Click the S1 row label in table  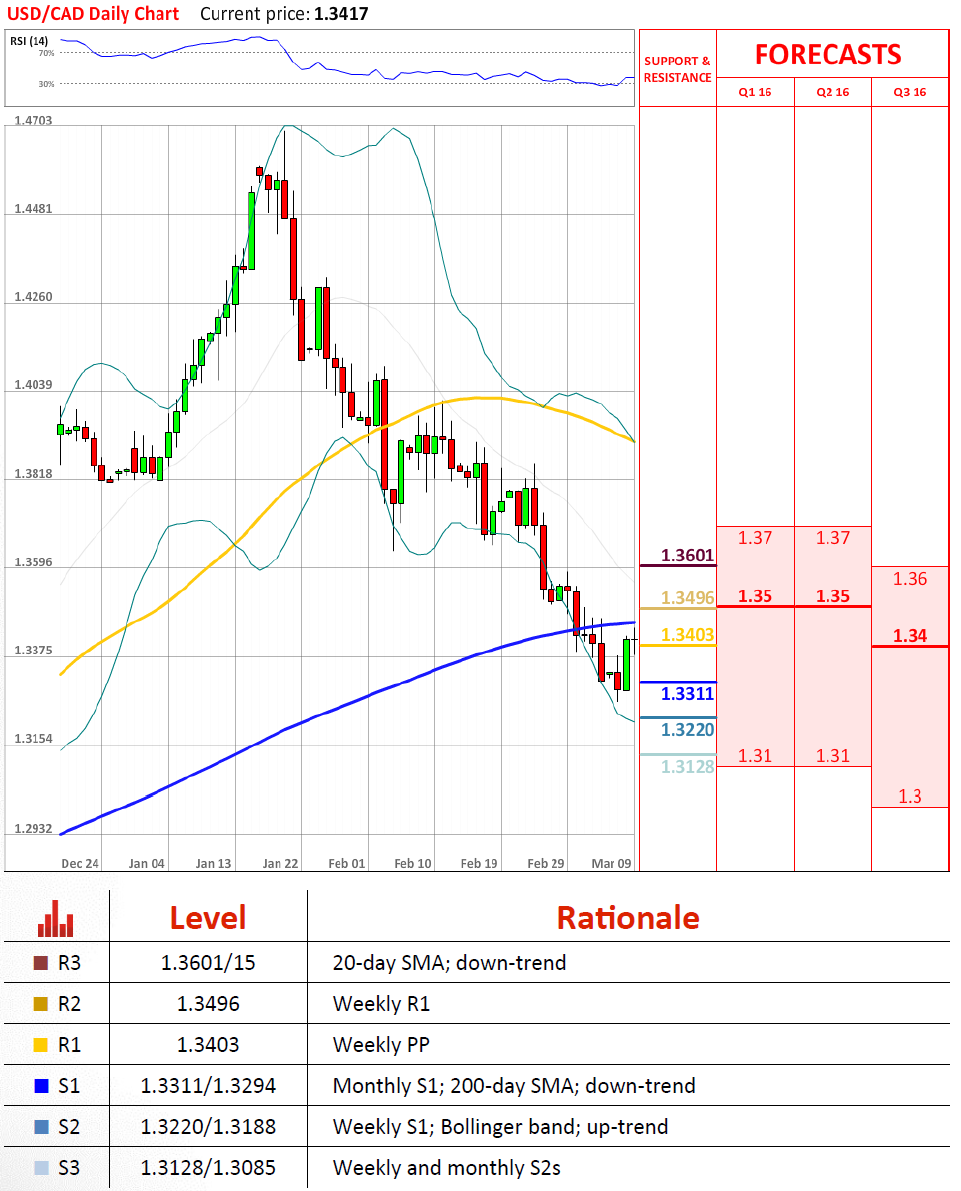69,1086
